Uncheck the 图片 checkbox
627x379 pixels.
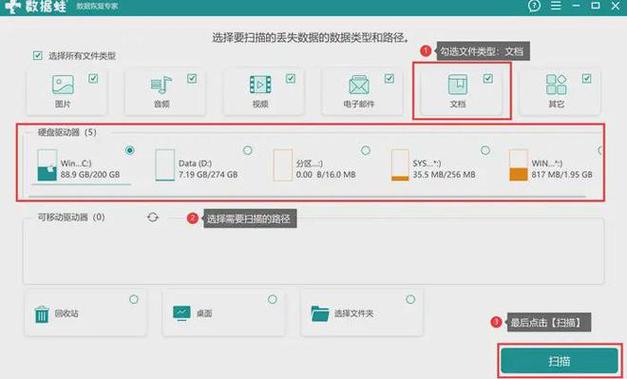(x=93, y=78)
